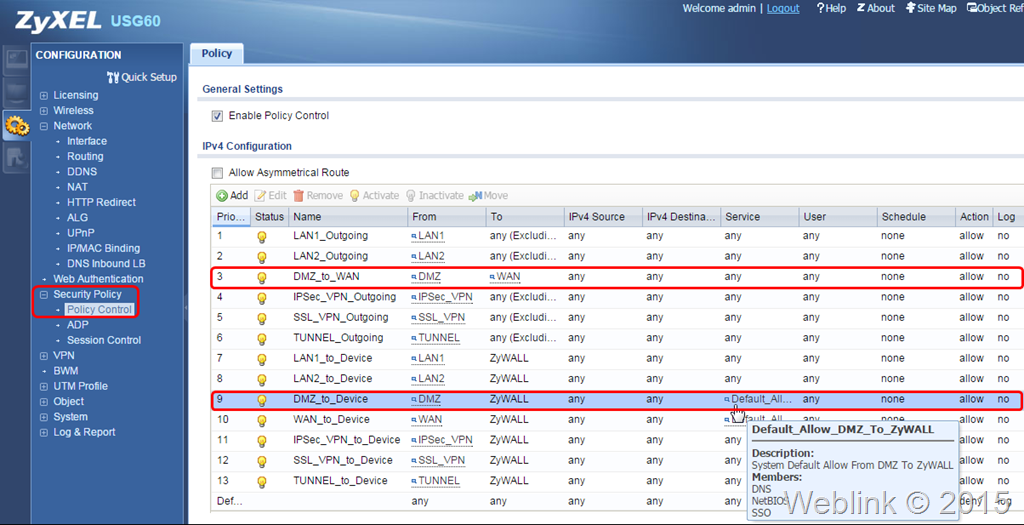Open DDNS under Network
Screen dimensions: 1024x525
tap(82, 172)
